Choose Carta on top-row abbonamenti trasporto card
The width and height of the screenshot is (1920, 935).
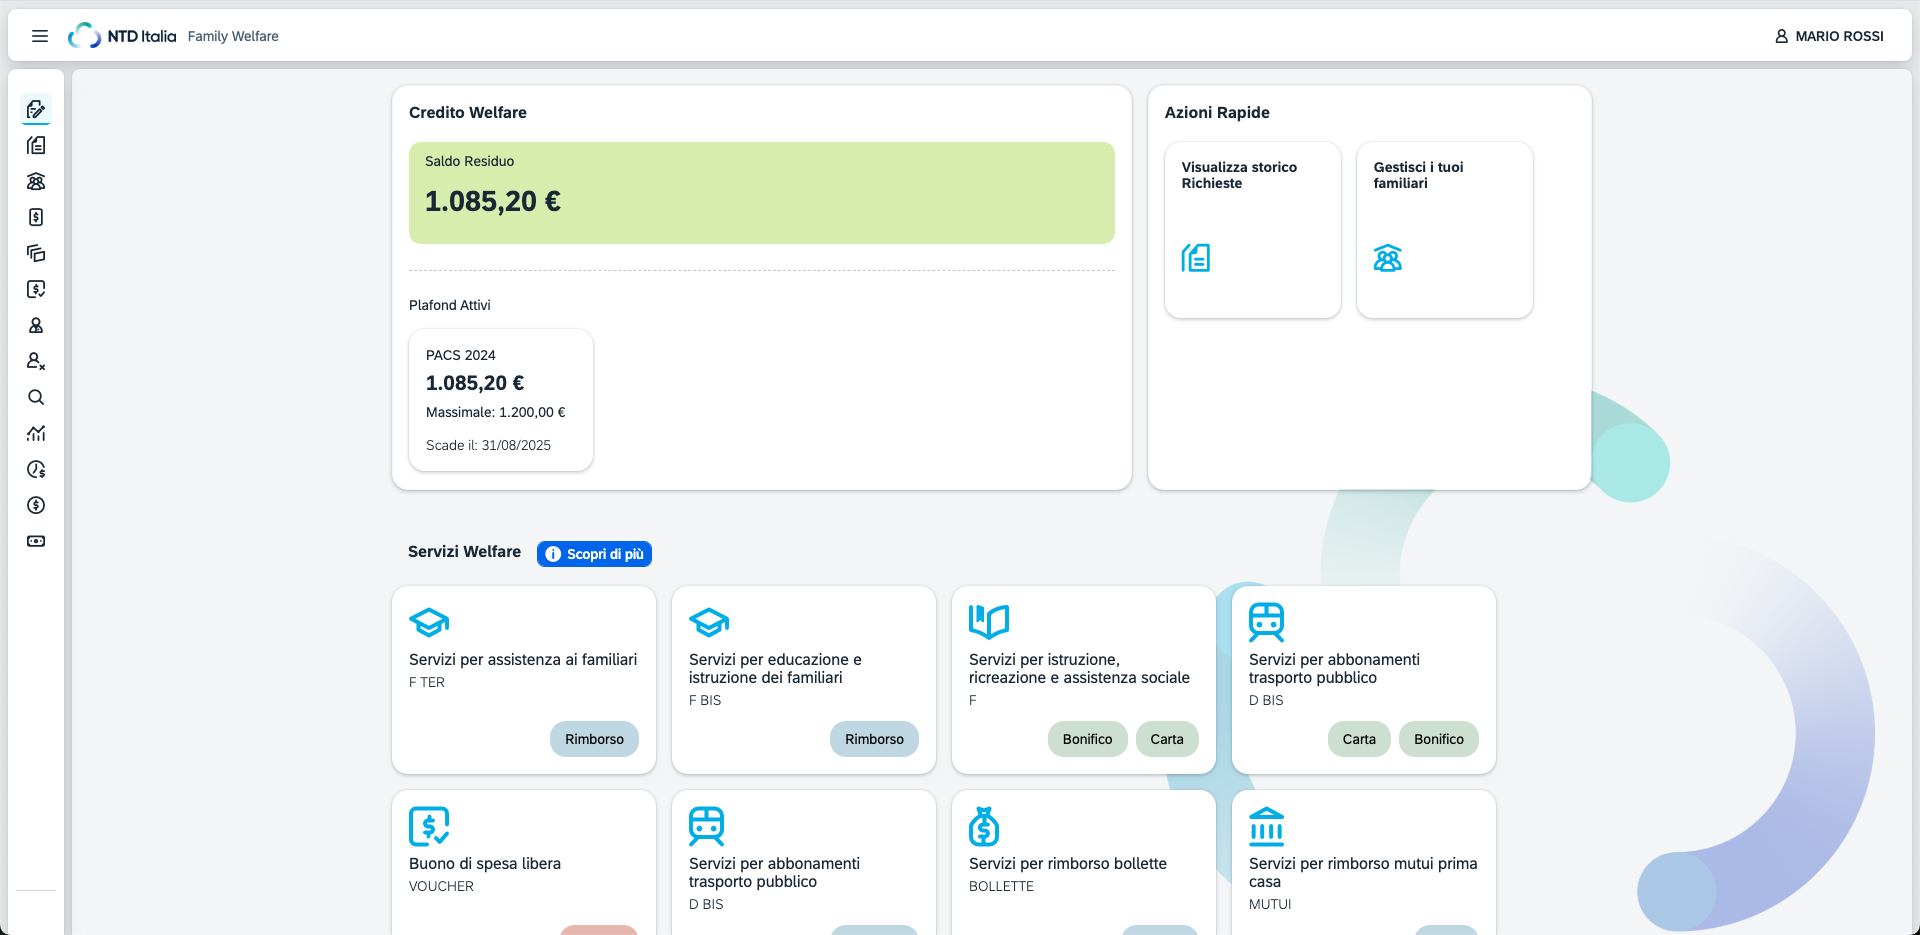[x=1359, y=739]
